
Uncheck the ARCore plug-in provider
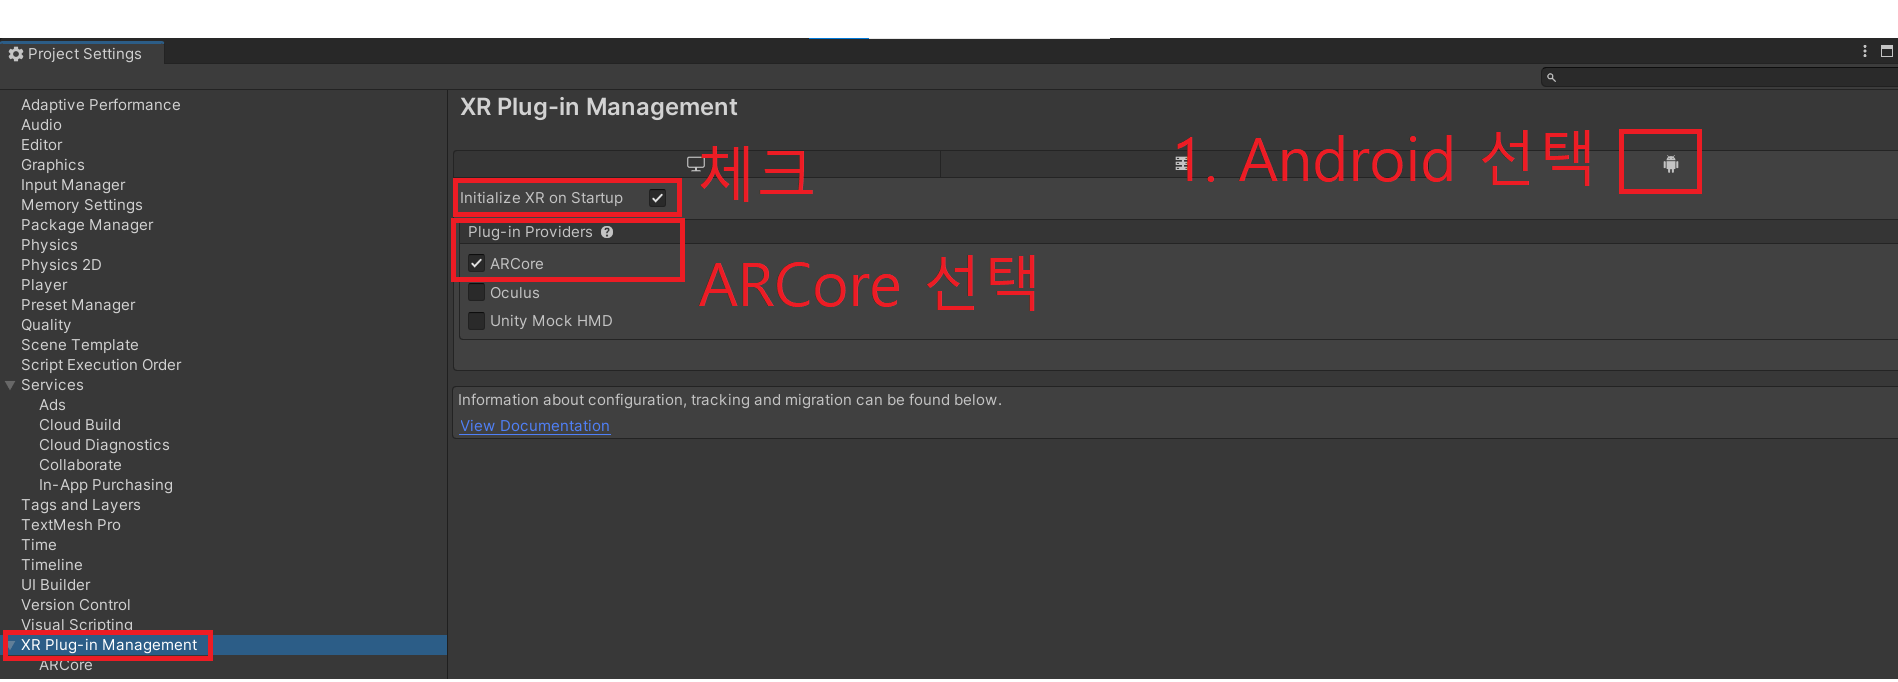coord(477,264)
